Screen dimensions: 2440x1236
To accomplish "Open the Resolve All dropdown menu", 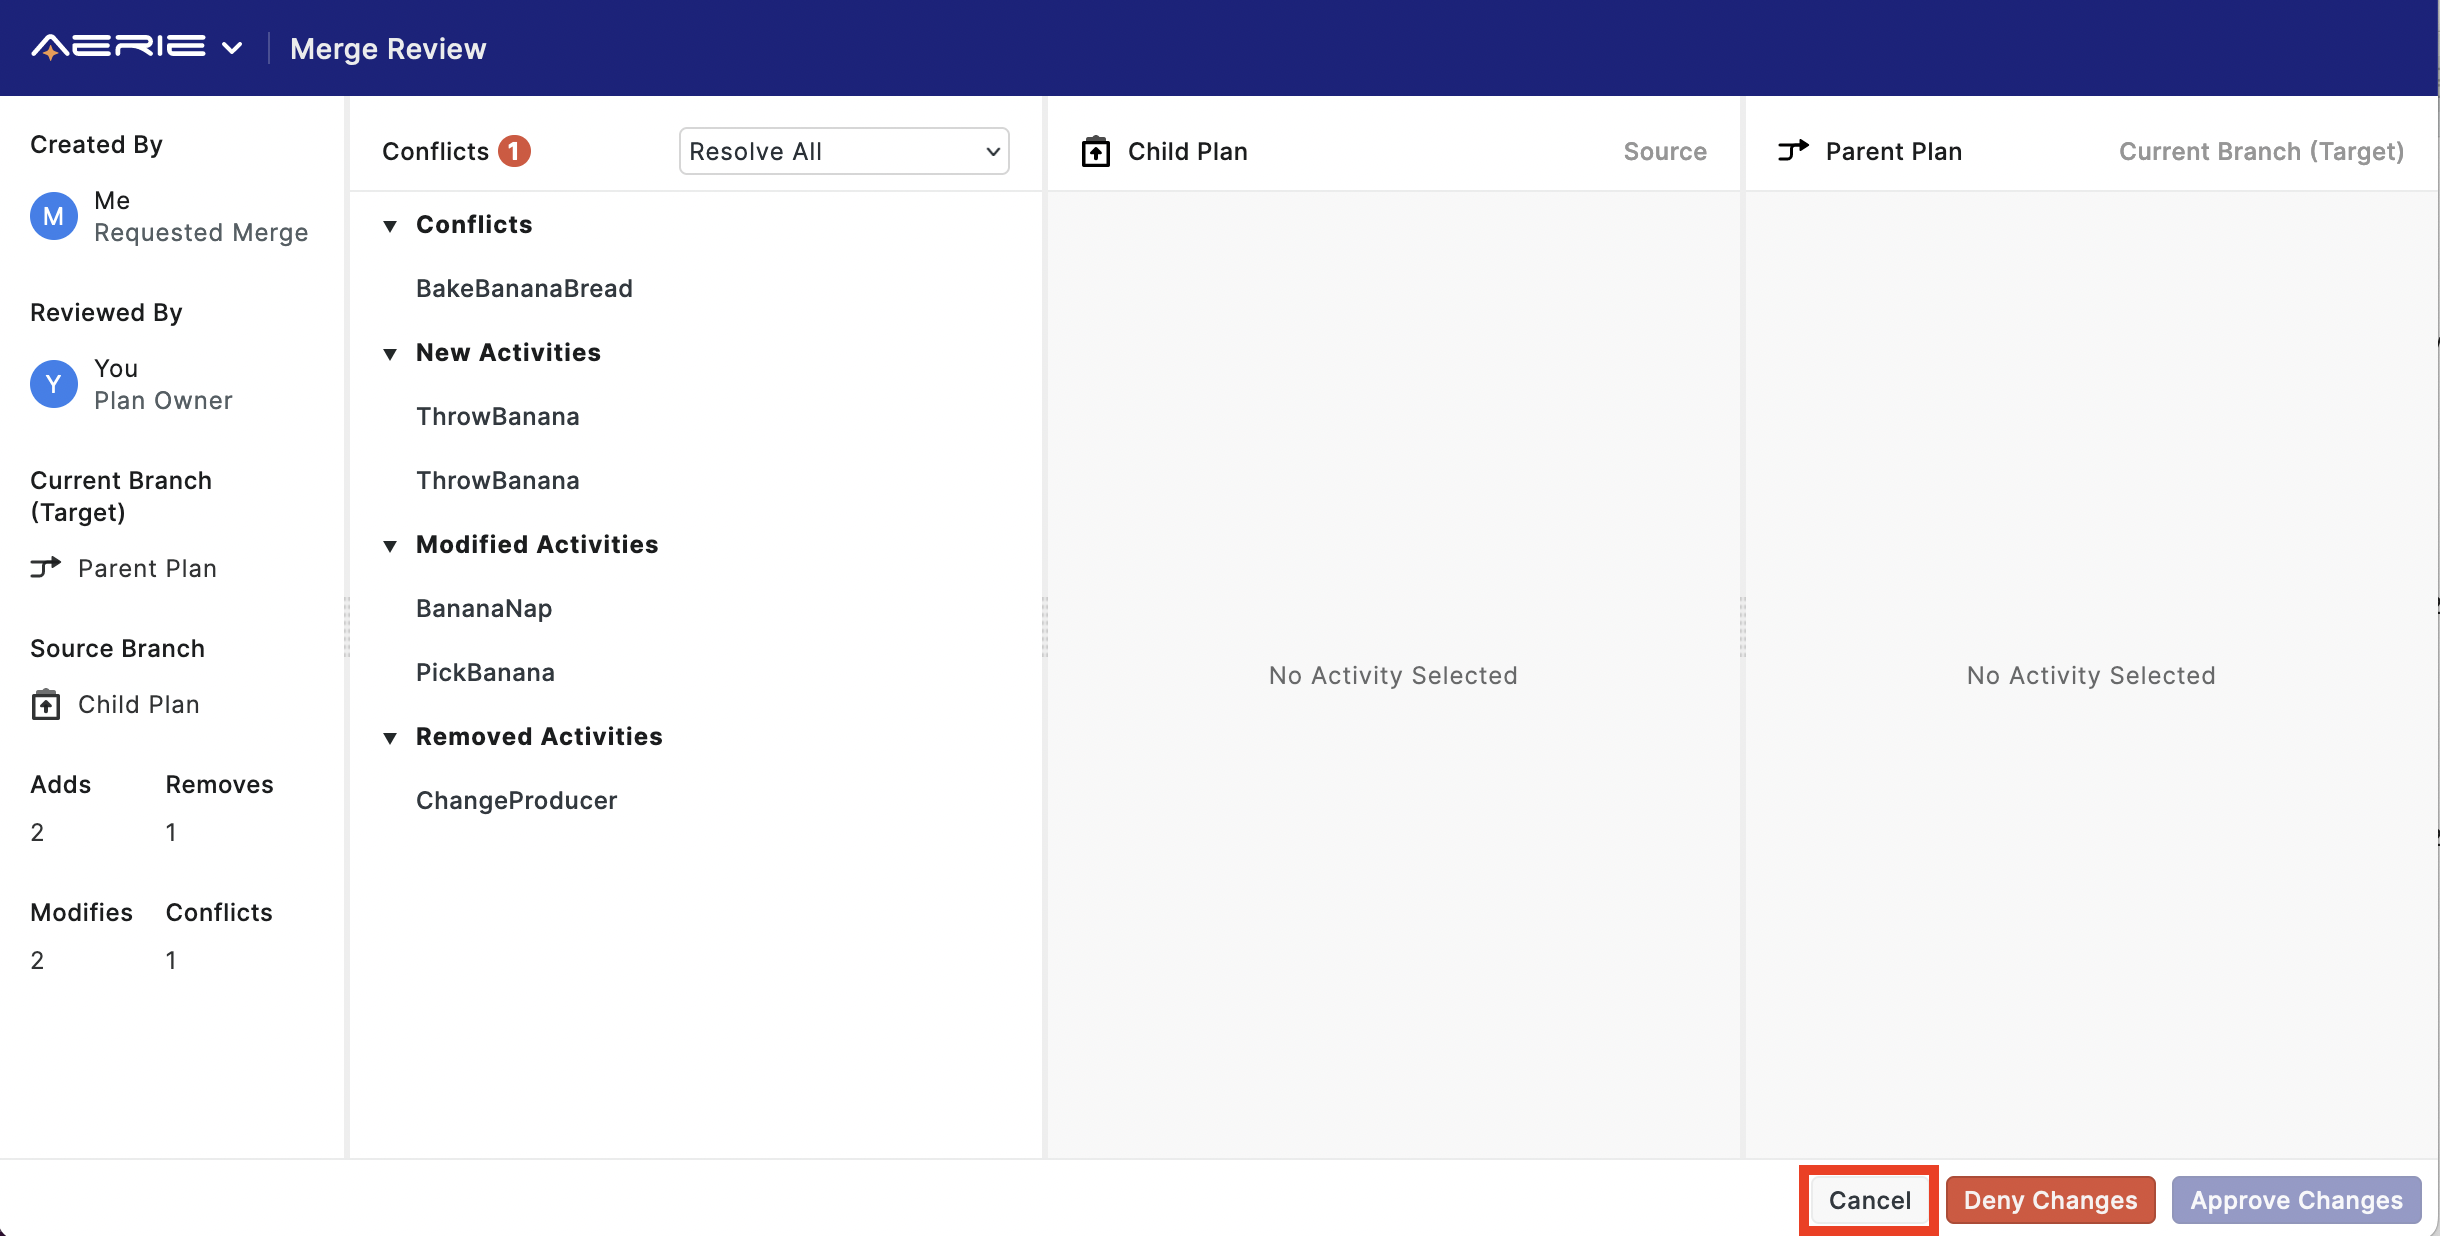I will [x=843, y=150].
